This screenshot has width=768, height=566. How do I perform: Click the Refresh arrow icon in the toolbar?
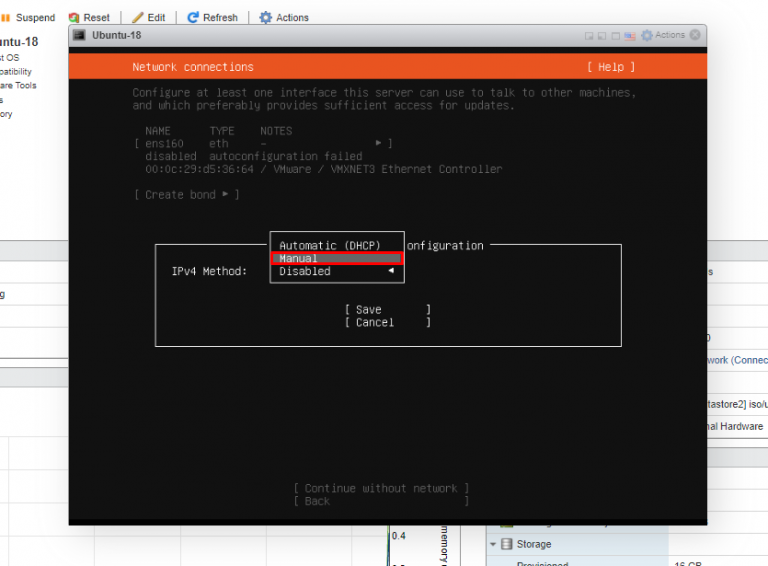(x=193, y=18)
